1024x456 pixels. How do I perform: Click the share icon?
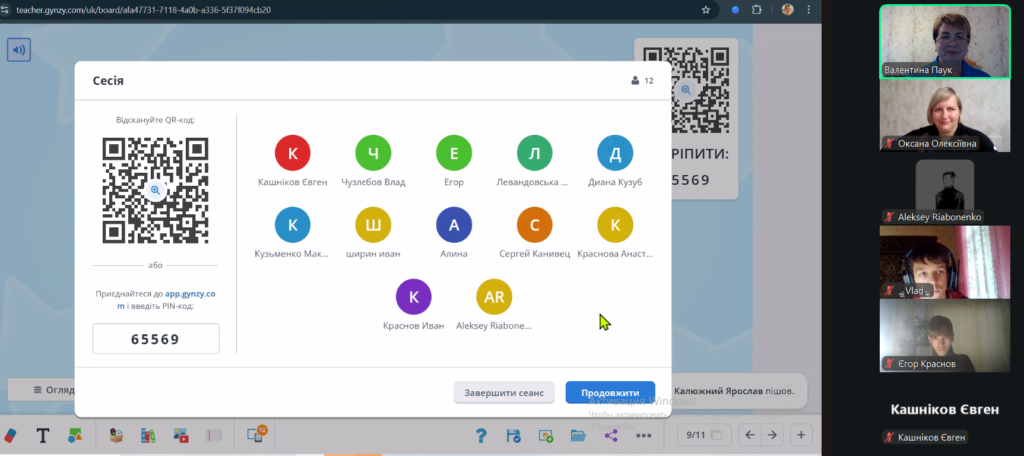611,435
